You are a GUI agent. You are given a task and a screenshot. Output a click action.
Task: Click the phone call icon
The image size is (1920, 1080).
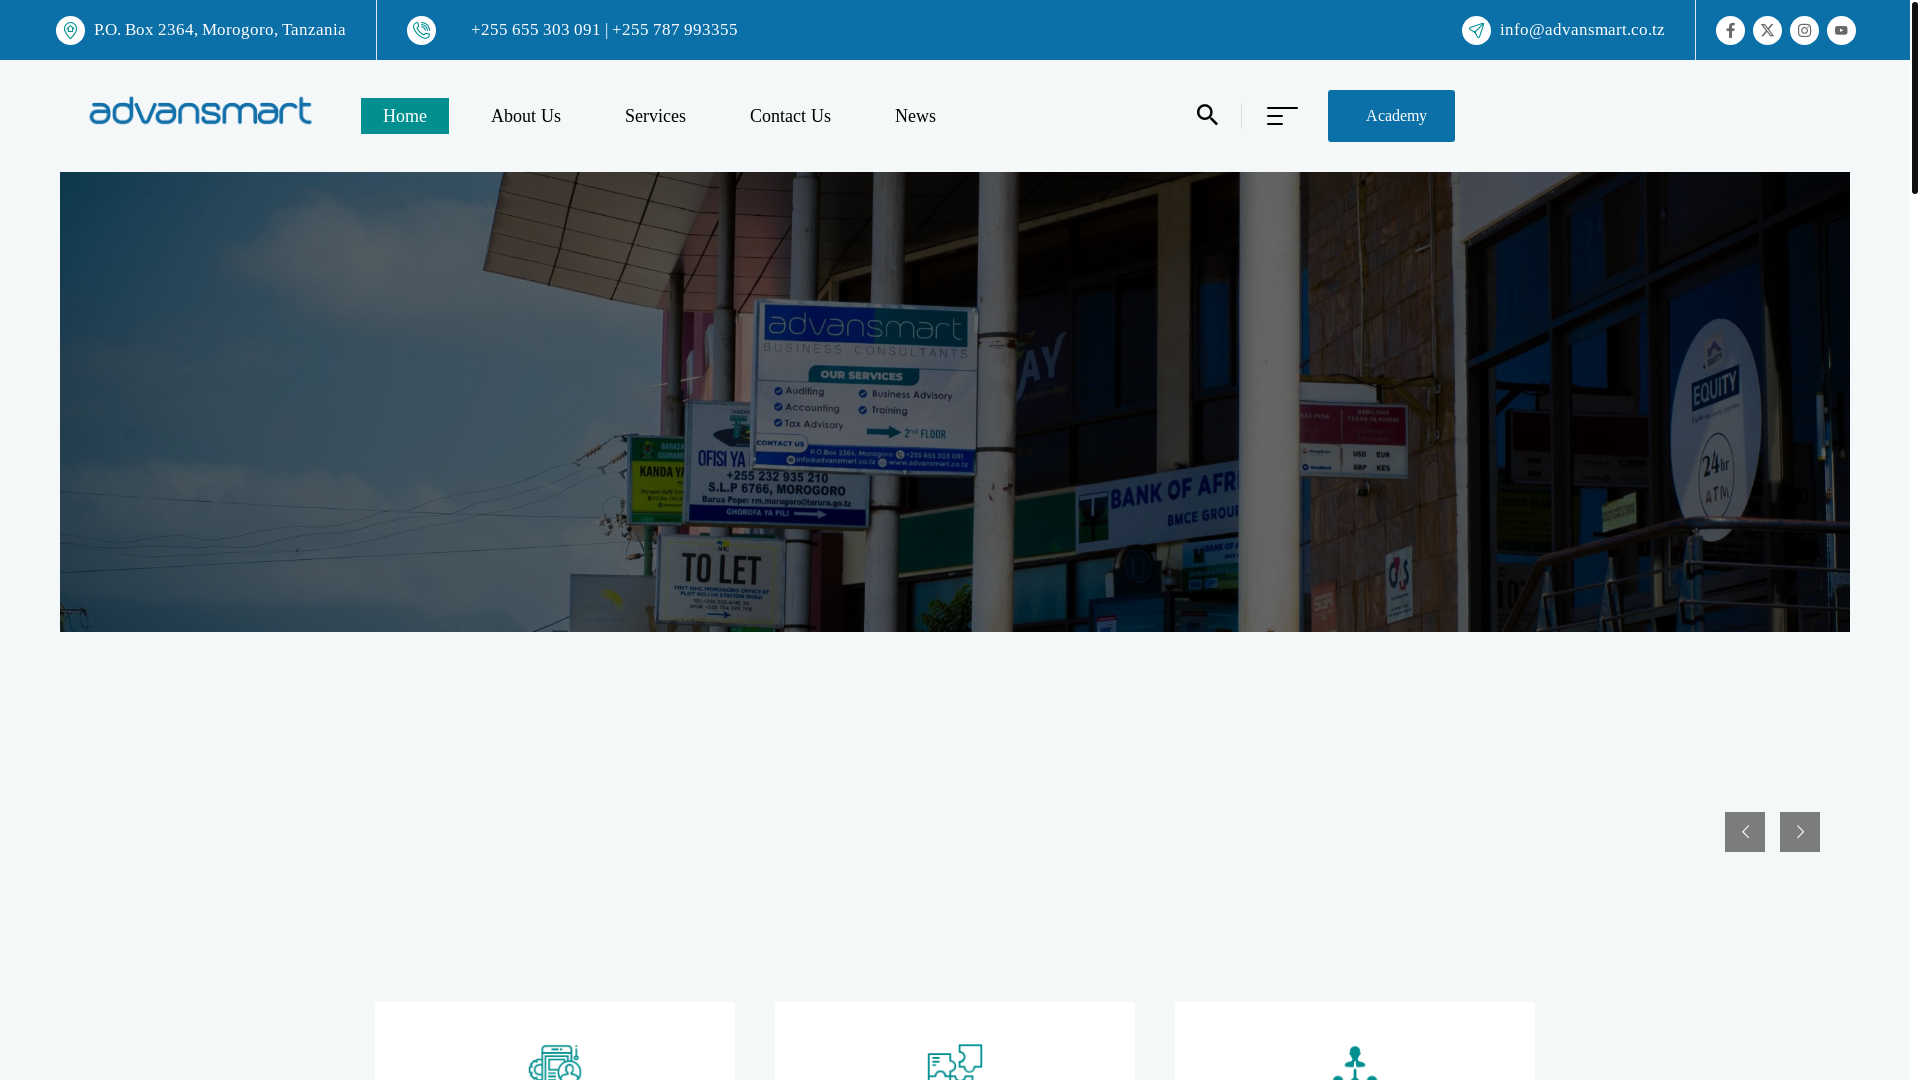(x=421, y=30)
